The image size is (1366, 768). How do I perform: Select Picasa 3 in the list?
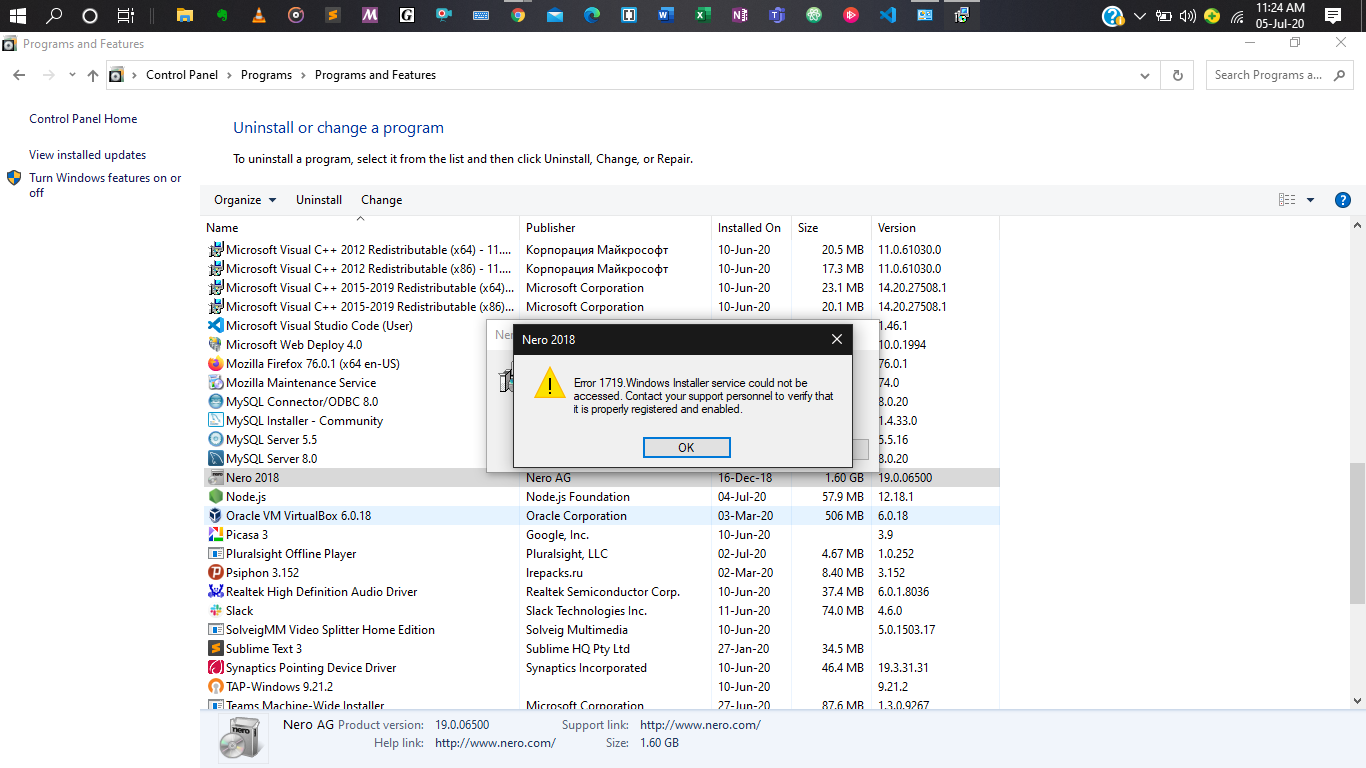coord(600,535)
